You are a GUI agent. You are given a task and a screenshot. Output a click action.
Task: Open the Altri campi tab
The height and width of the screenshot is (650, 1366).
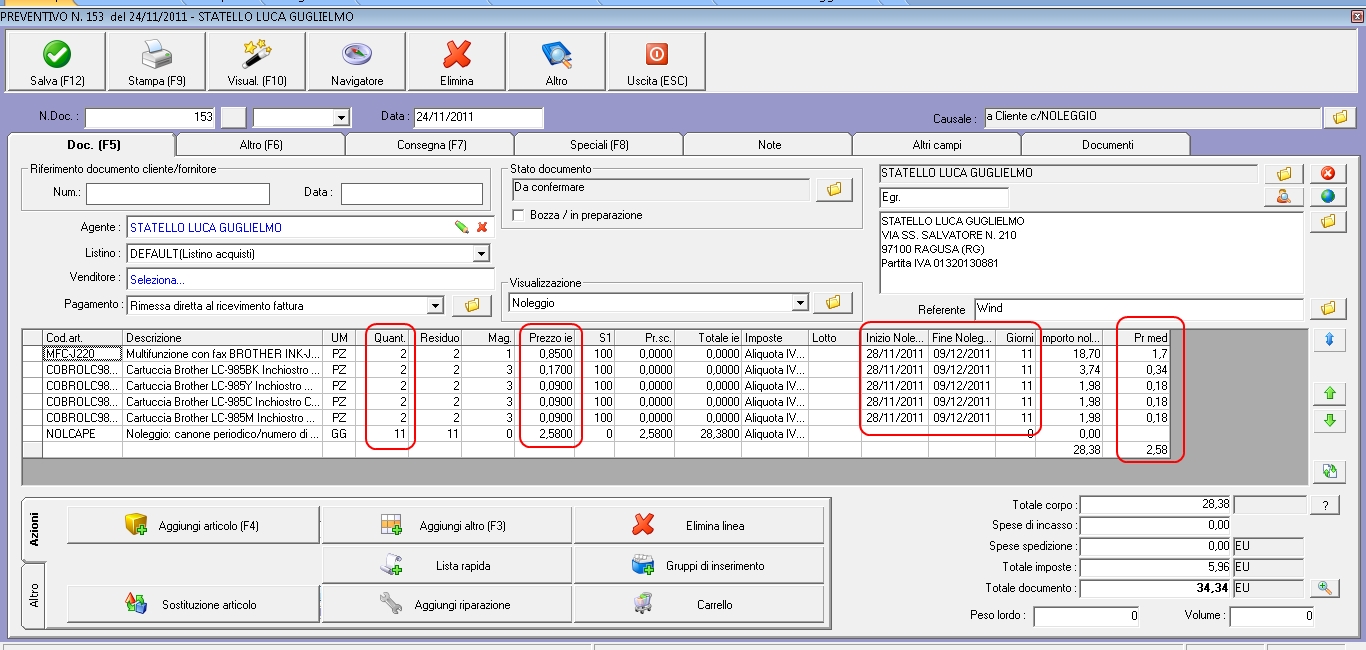click(937, 145)
